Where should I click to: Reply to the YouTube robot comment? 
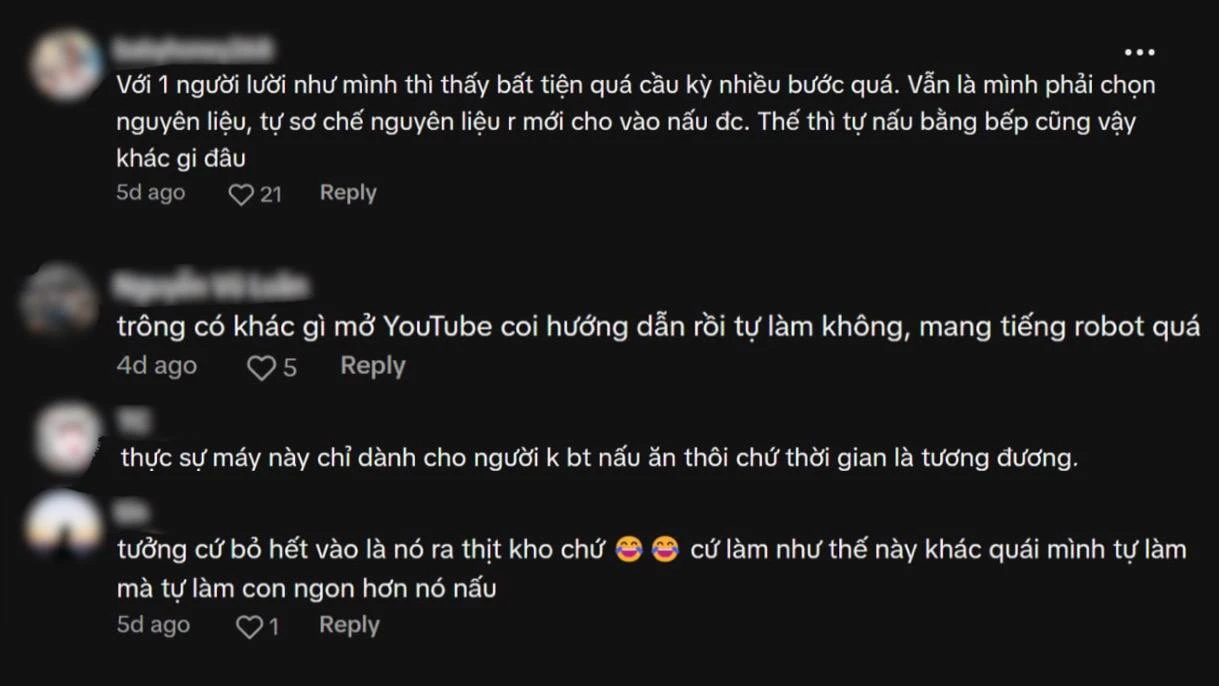coord(372,366)
